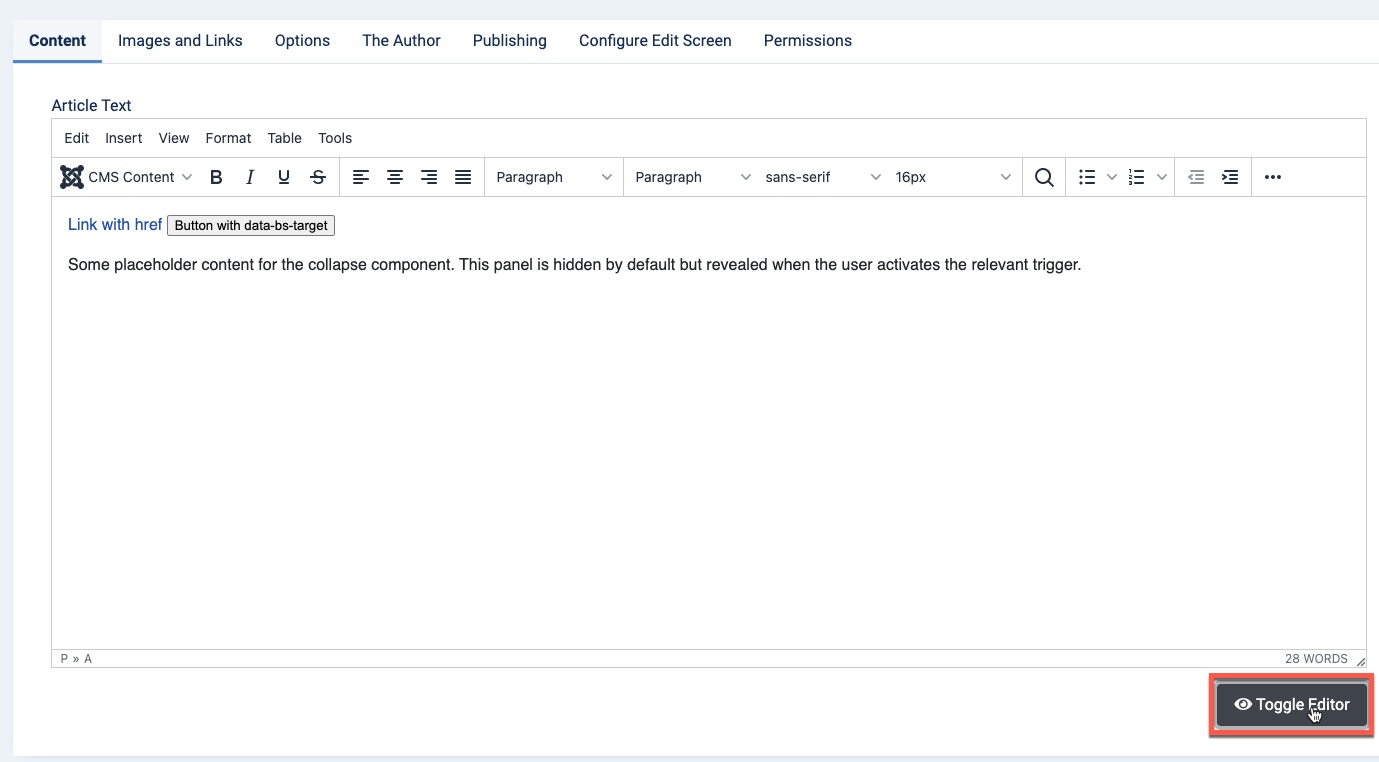Justify the text alignment
Image resolution: width=1379 pixels, height=762 pixels.
click(x=463, y=177)
